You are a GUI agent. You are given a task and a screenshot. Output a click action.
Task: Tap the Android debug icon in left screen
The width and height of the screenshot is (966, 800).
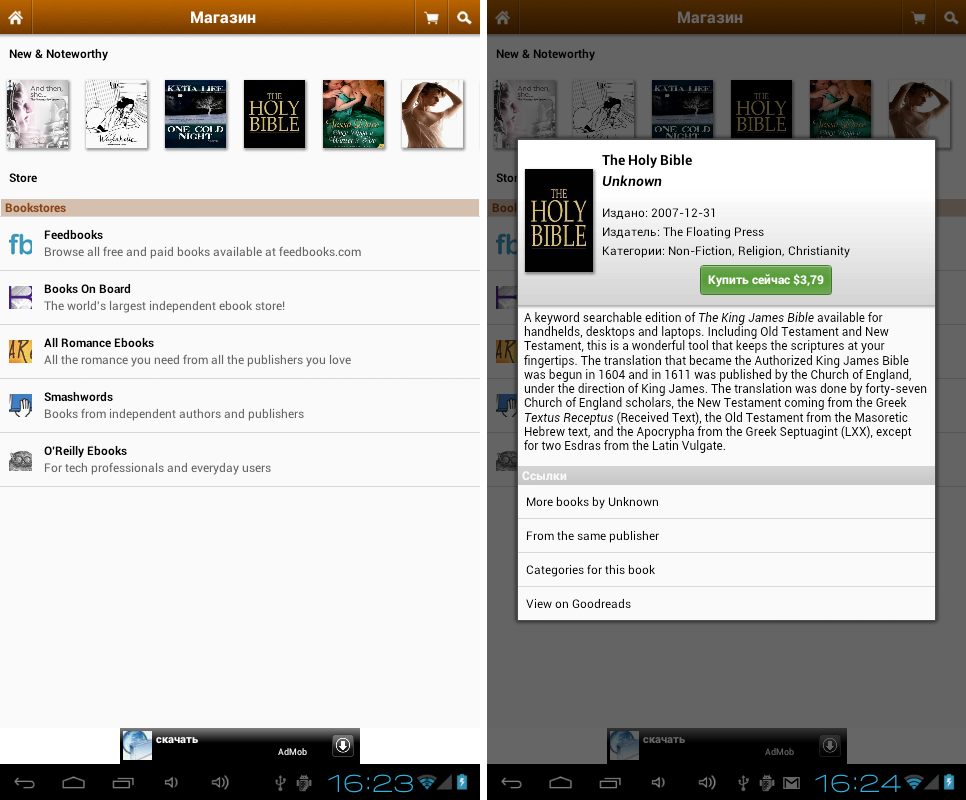click(x=304, y=783)
